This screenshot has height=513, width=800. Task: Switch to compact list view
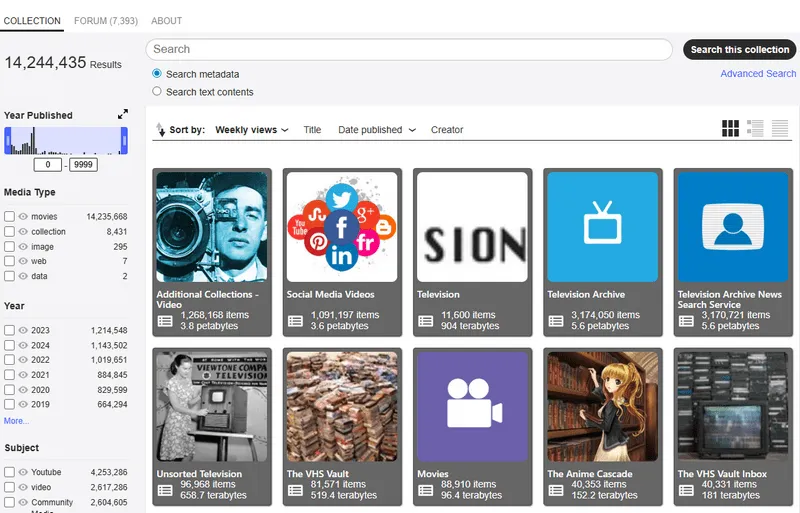click(780, 128)
